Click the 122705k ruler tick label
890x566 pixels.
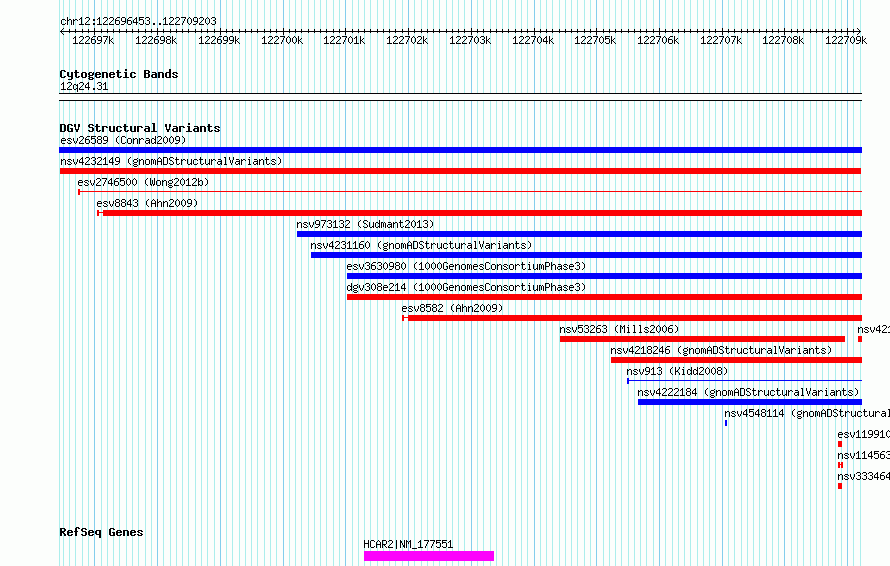point(595,40)
